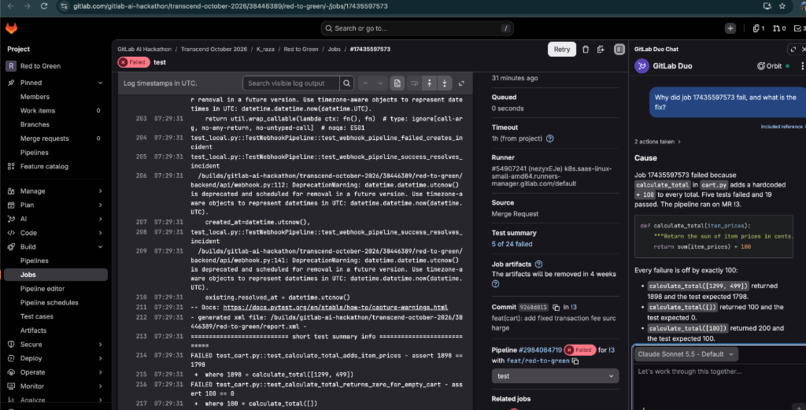
Task: Click the browser address bar URL
Action: pos(230,6)
